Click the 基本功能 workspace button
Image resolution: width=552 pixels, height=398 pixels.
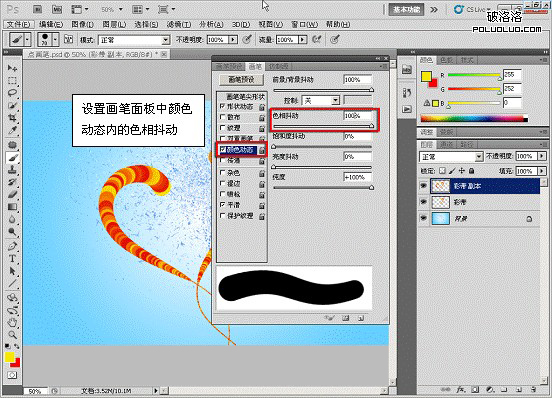point(406,10)
